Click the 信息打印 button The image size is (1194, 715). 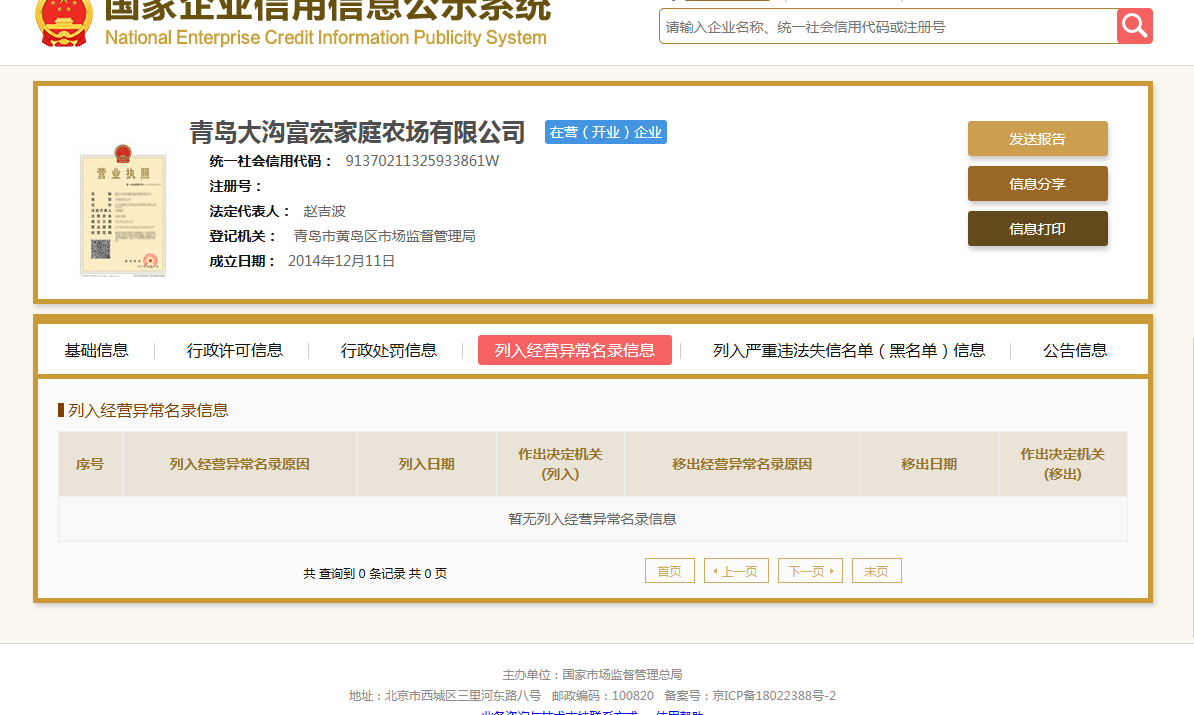[1037, 228]
